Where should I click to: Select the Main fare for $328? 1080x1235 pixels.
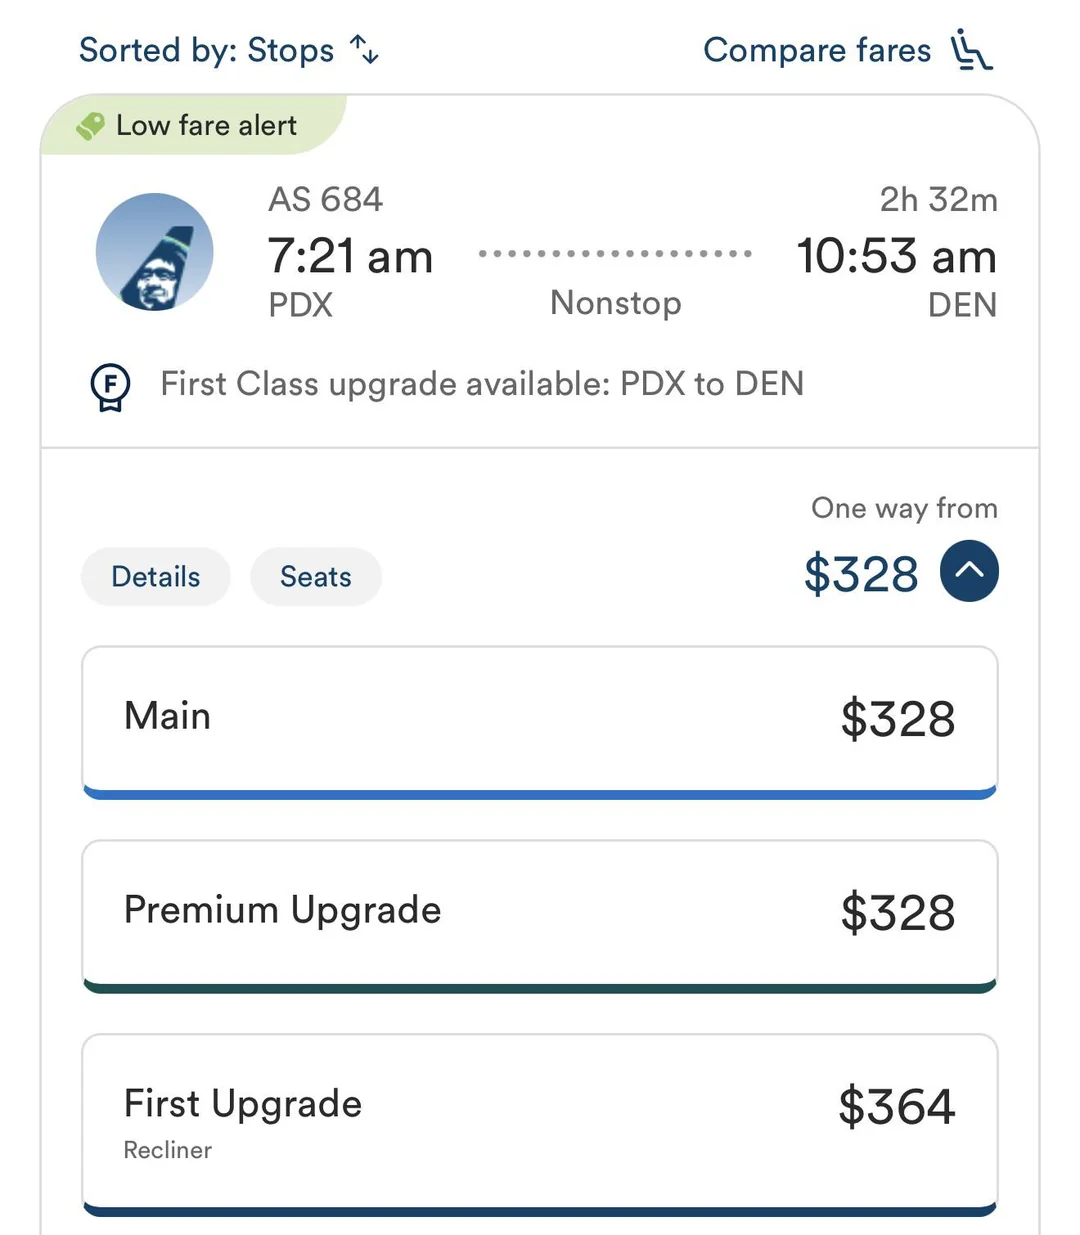click(x=539, y=719)
